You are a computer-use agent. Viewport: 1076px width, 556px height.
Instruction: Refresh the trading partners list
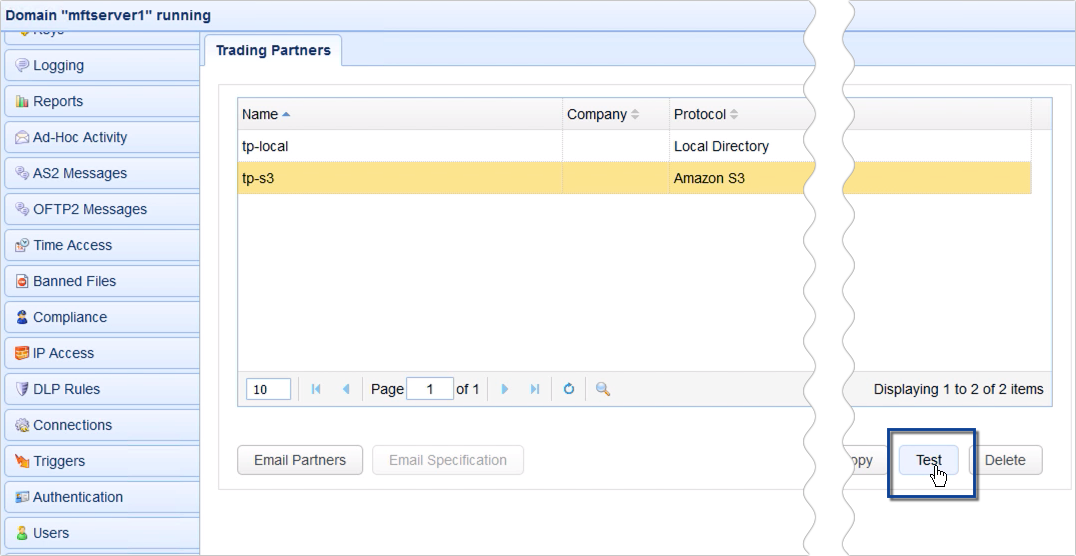click(x=569, y=389)
